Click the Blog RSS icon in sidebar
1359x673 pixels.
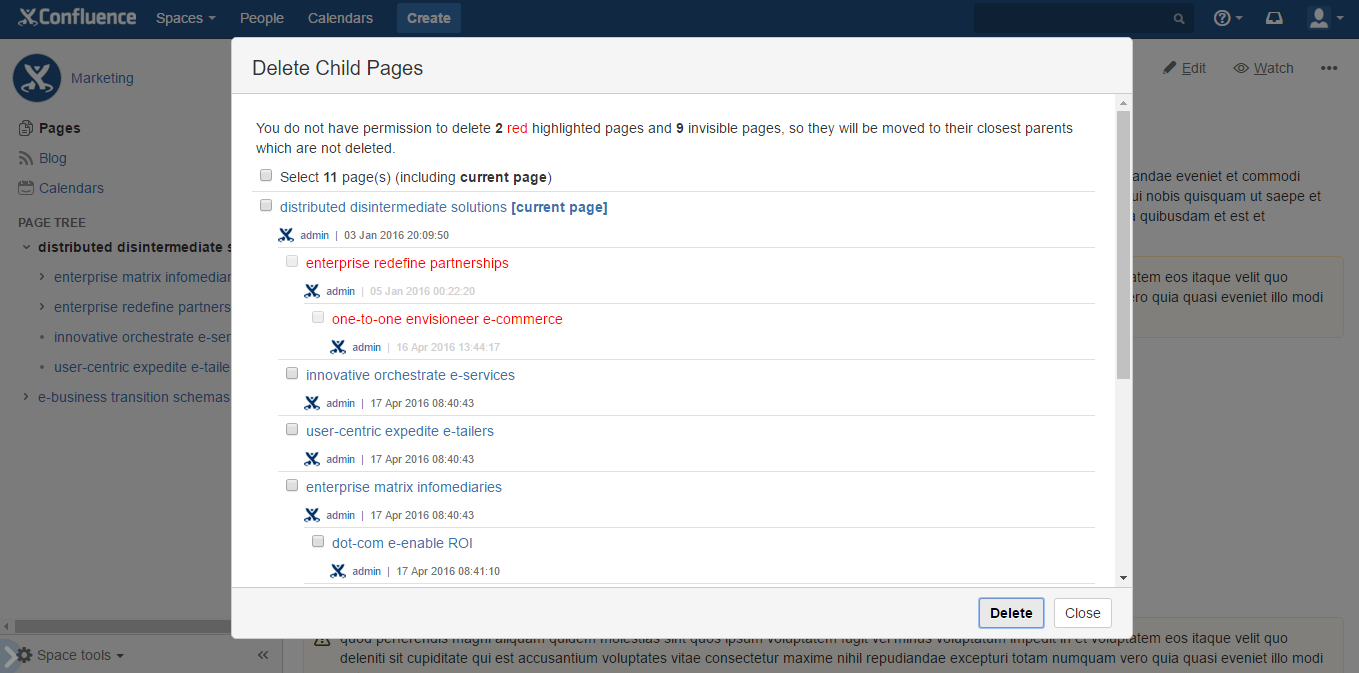click(x=27, y=158)
